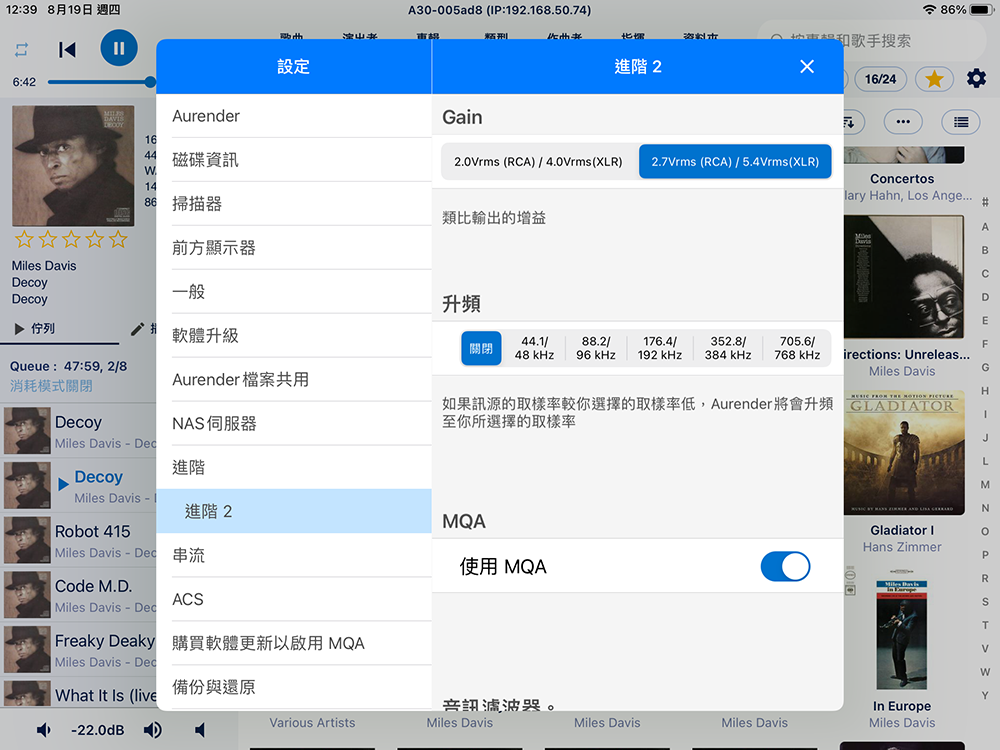Jump to # in alphabet index
1000x750 pixels.
click(x=985, y=203)
